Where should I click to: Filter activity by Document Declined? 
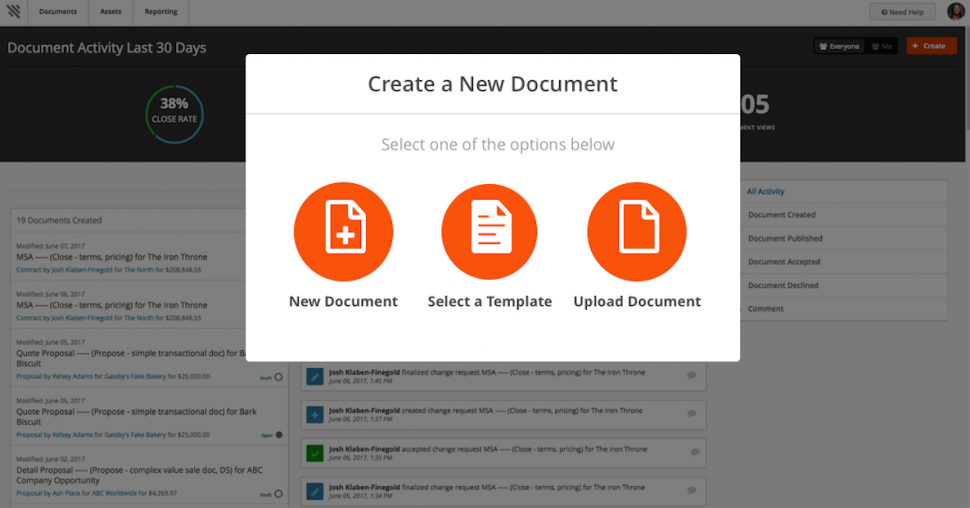click(783, 285)
